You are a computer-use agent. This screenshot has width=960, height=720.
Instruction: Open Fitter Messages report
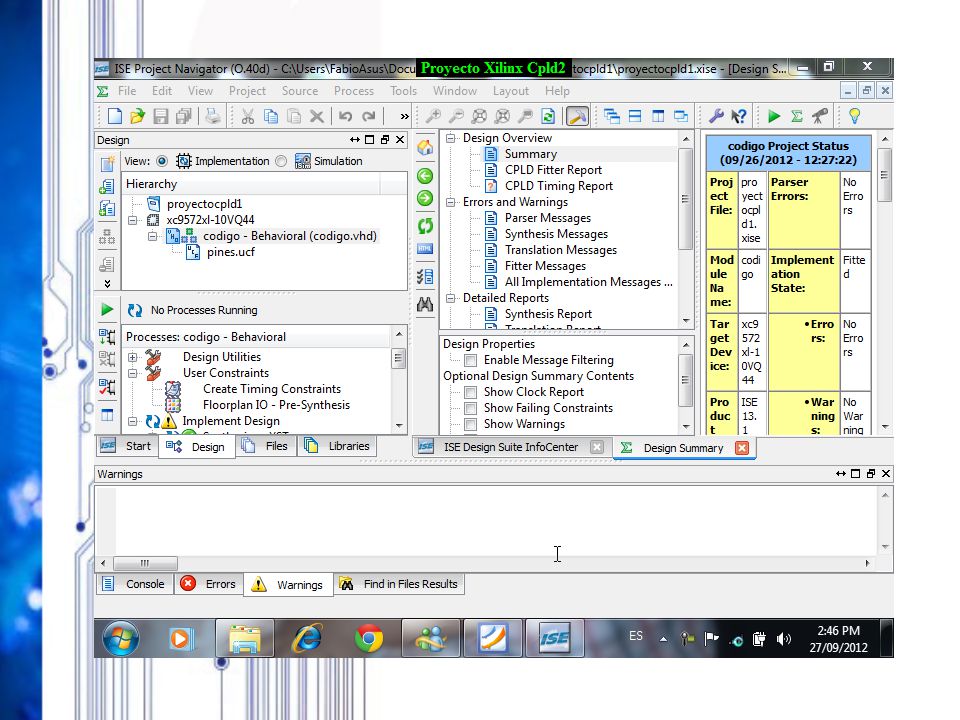point(545,266)
